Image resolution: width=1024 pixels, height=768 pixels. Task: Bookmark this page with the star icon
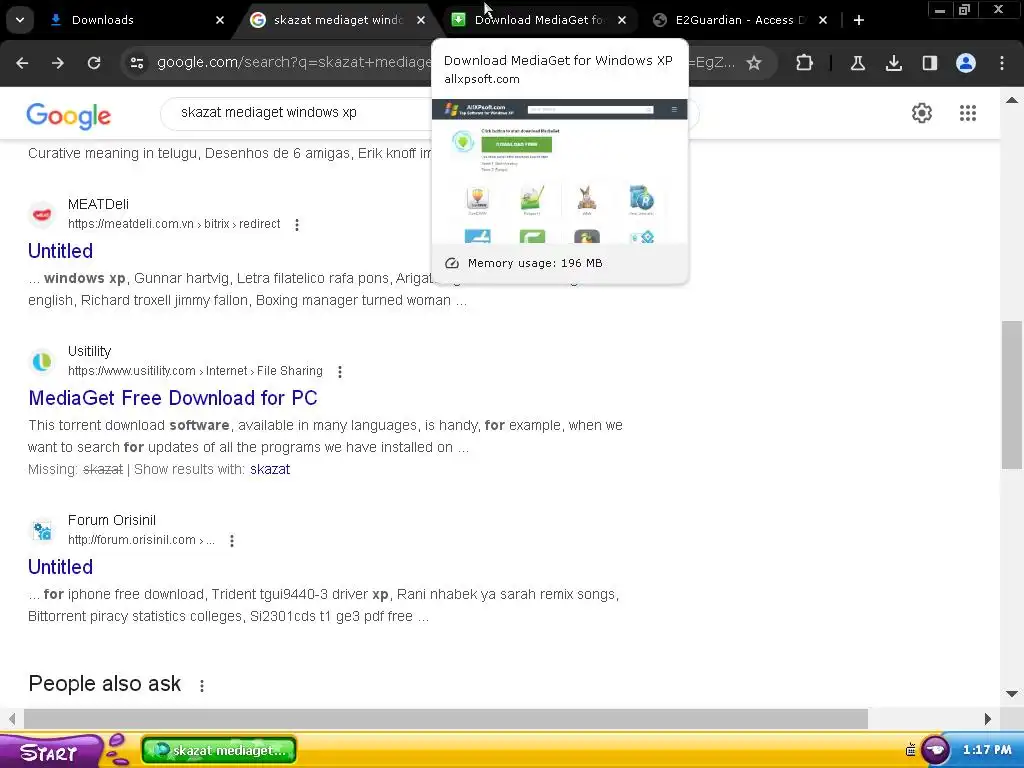pyautogui.click(x=754, y=63)
